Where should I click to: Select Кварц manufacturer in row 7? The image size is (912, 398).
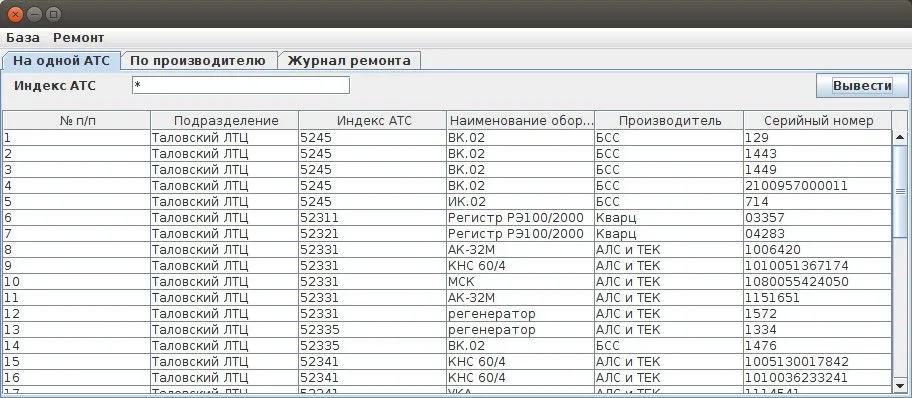[669, 234]
